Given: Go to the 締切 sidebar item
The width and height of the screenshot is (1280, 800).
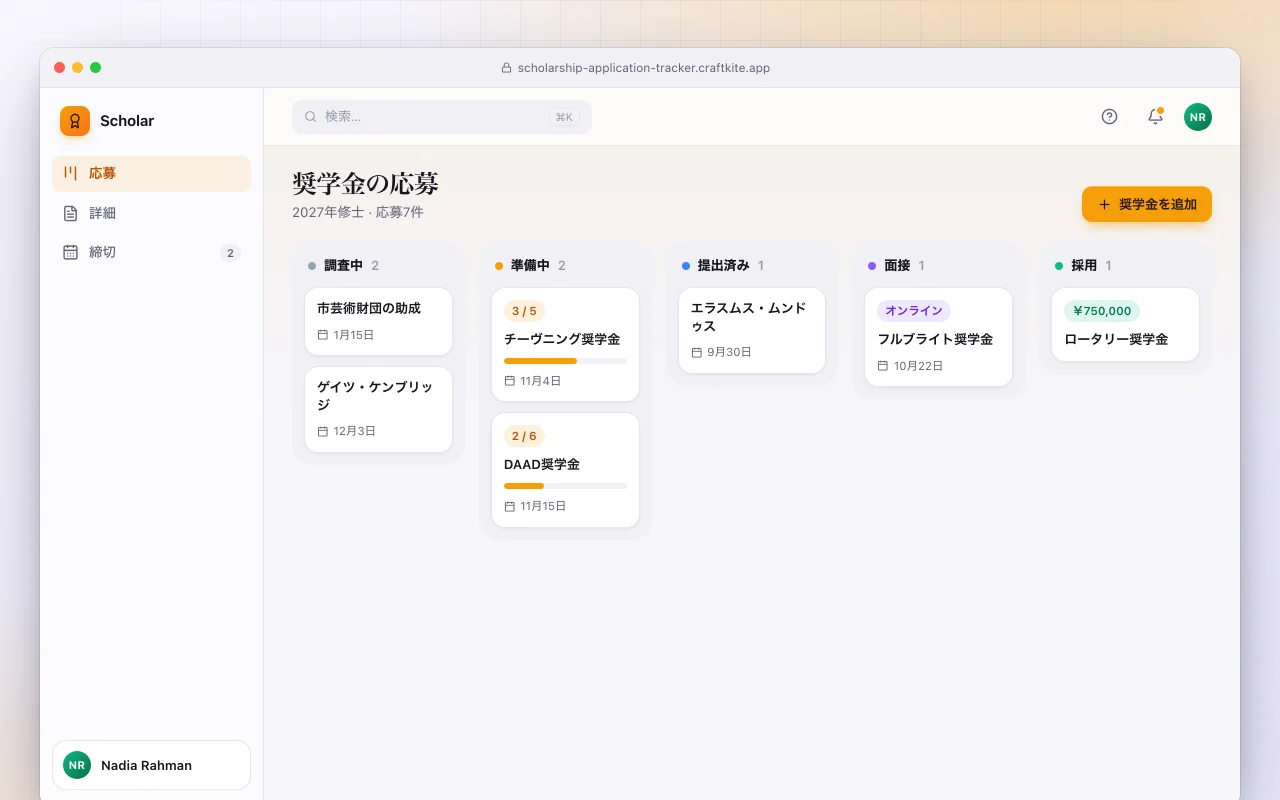Looking at the screenshot, I should pos(151,252).
